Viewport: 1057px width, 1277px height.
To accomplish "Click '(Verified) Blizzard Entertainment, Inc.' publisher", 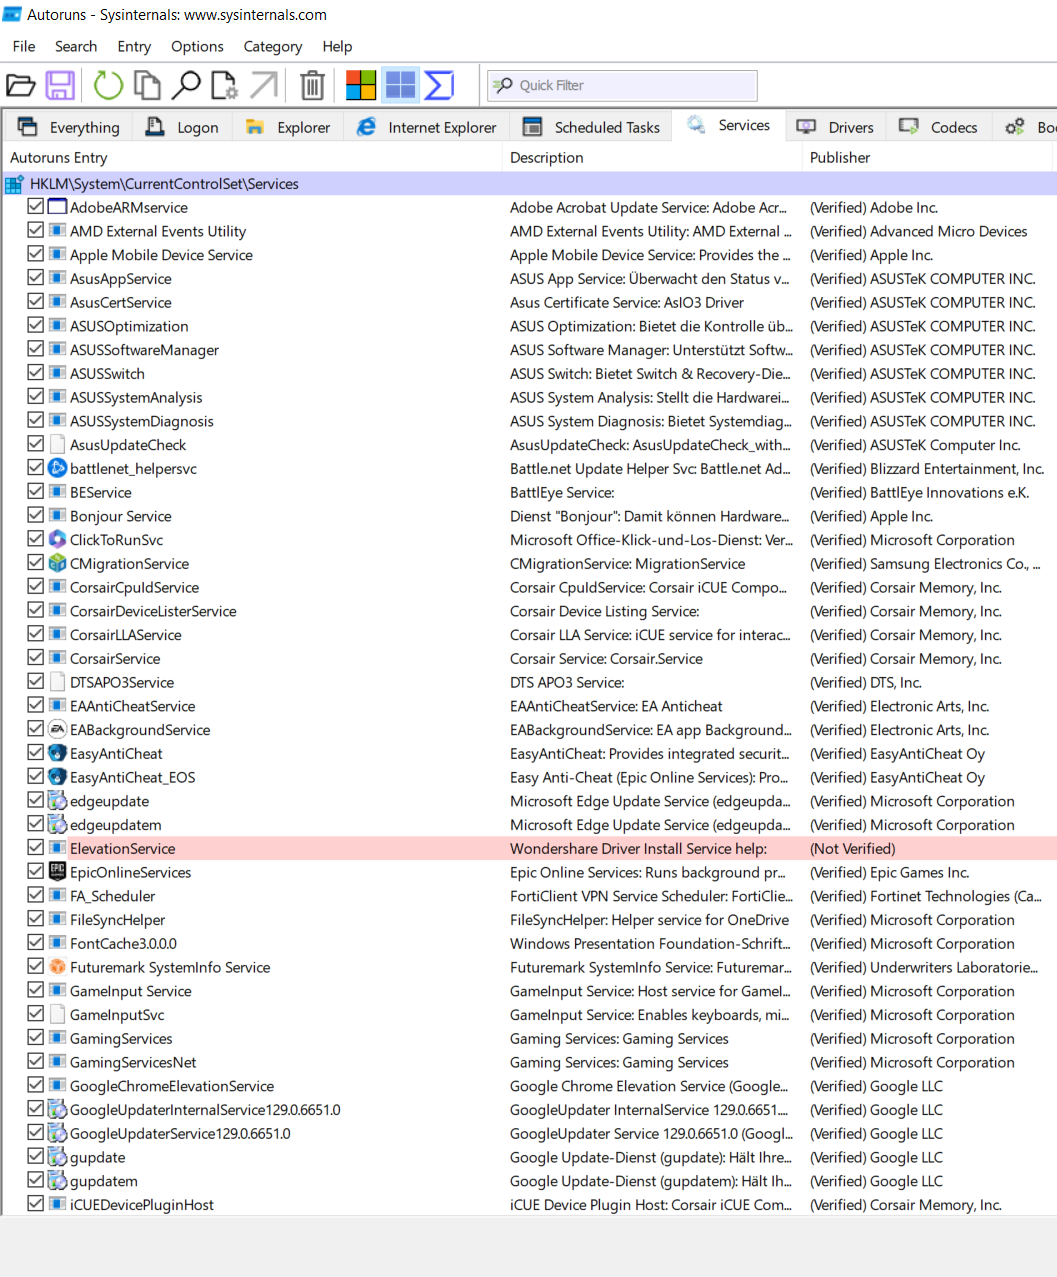I will [x=927, y=469].
